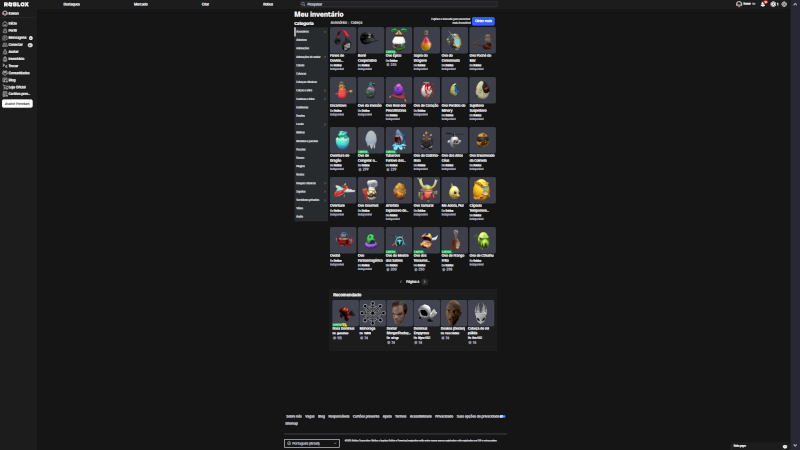Open the shark egg item thumbnail
This screenshot has width=800, height=450.
[x=398, y=140]
